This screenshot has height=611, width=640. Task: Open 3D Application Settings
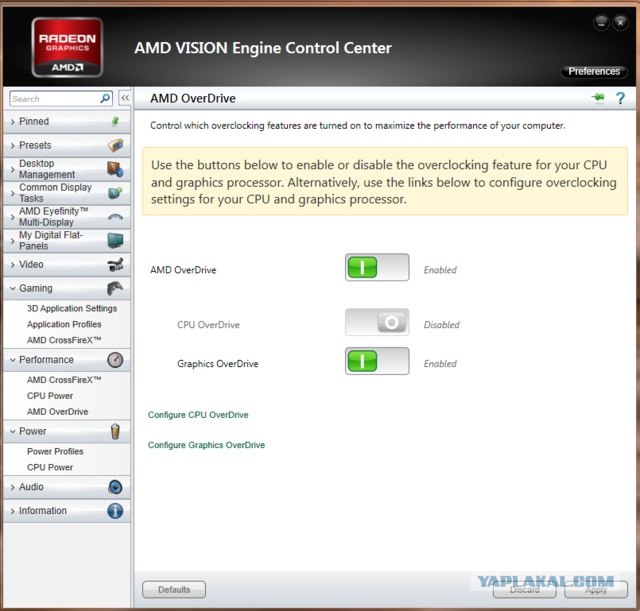tap(72, 309)
